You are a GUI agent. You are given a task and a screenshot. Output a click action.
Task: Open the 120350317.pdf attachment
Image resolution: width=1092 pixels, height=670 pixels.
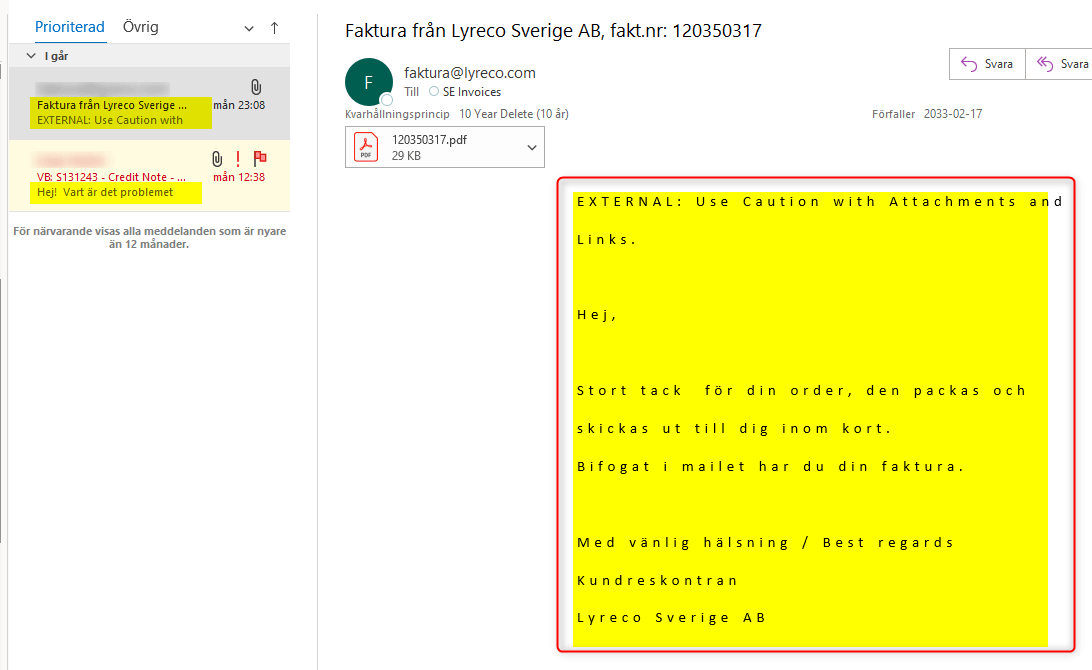pos(444,147)
